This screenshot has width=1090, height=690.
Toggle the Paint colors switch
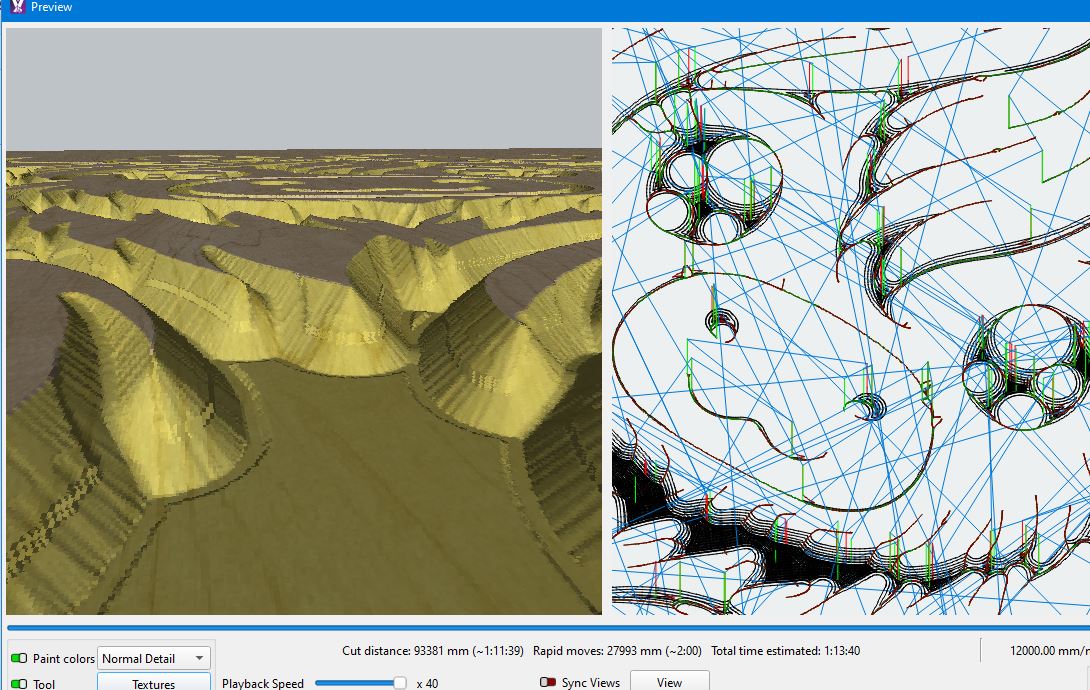click(19, 658)
